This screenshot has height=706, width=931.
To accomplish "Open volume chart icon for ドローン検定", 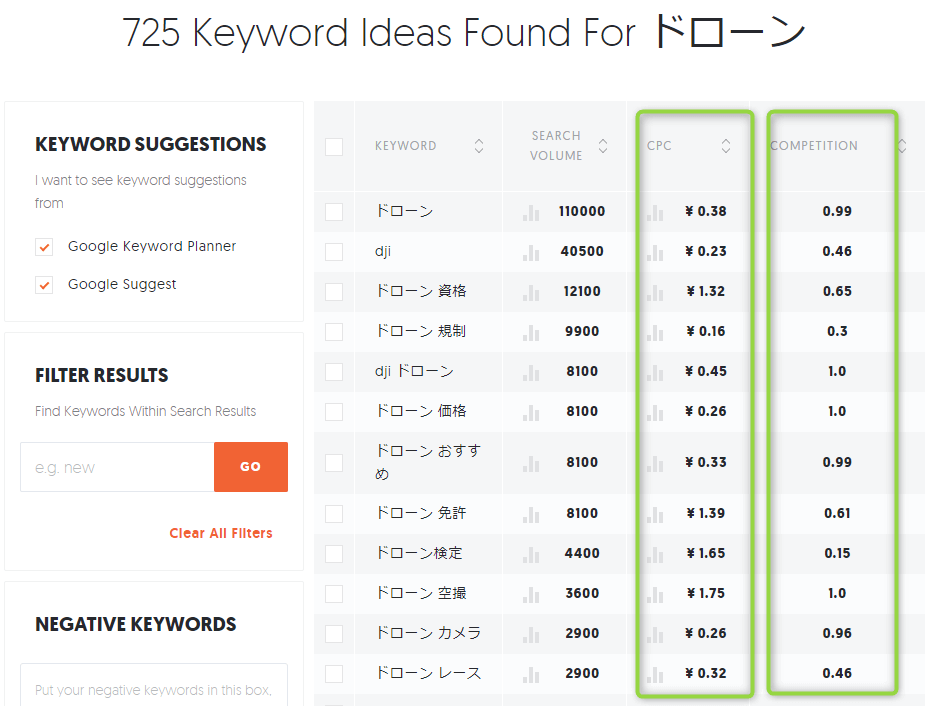I will coord(531,554).
